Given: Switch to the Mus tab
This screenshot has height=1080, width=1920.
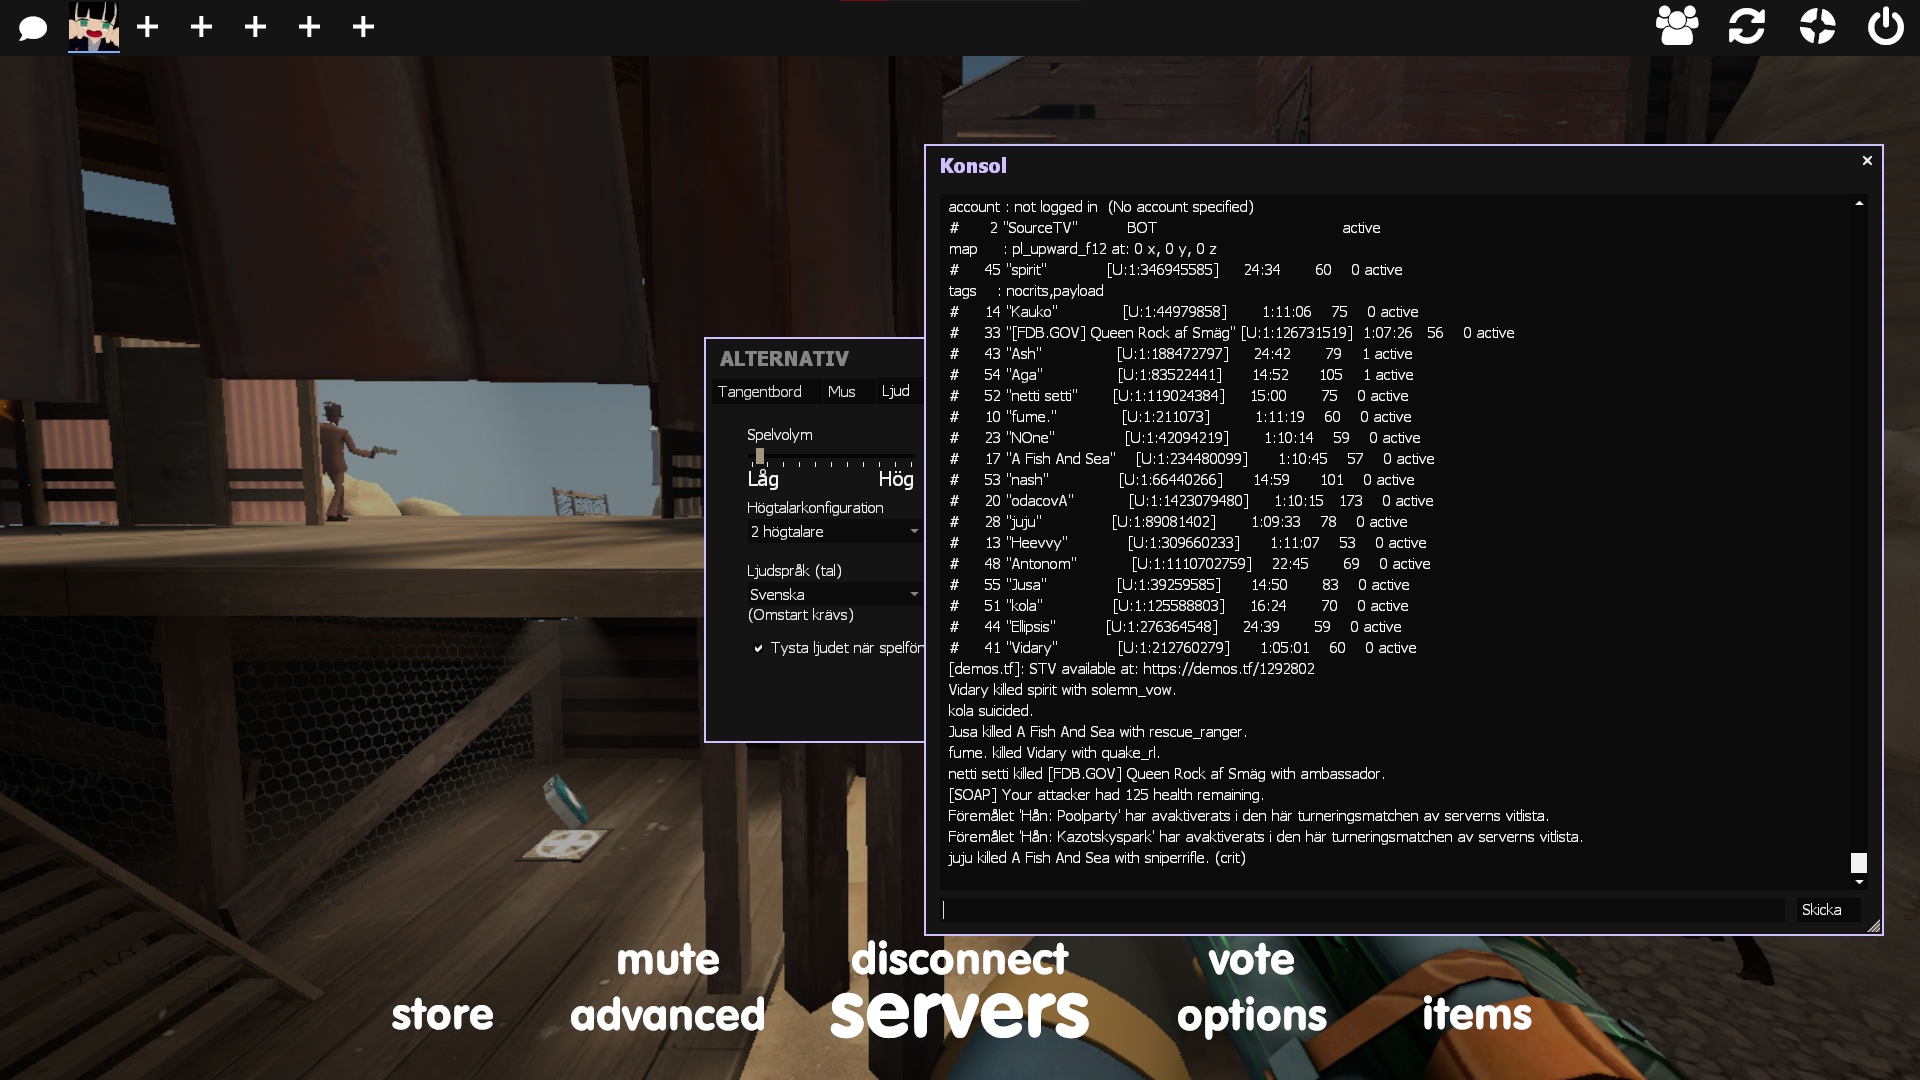Looking at the screenshot, I should click(x=841, y=392).
